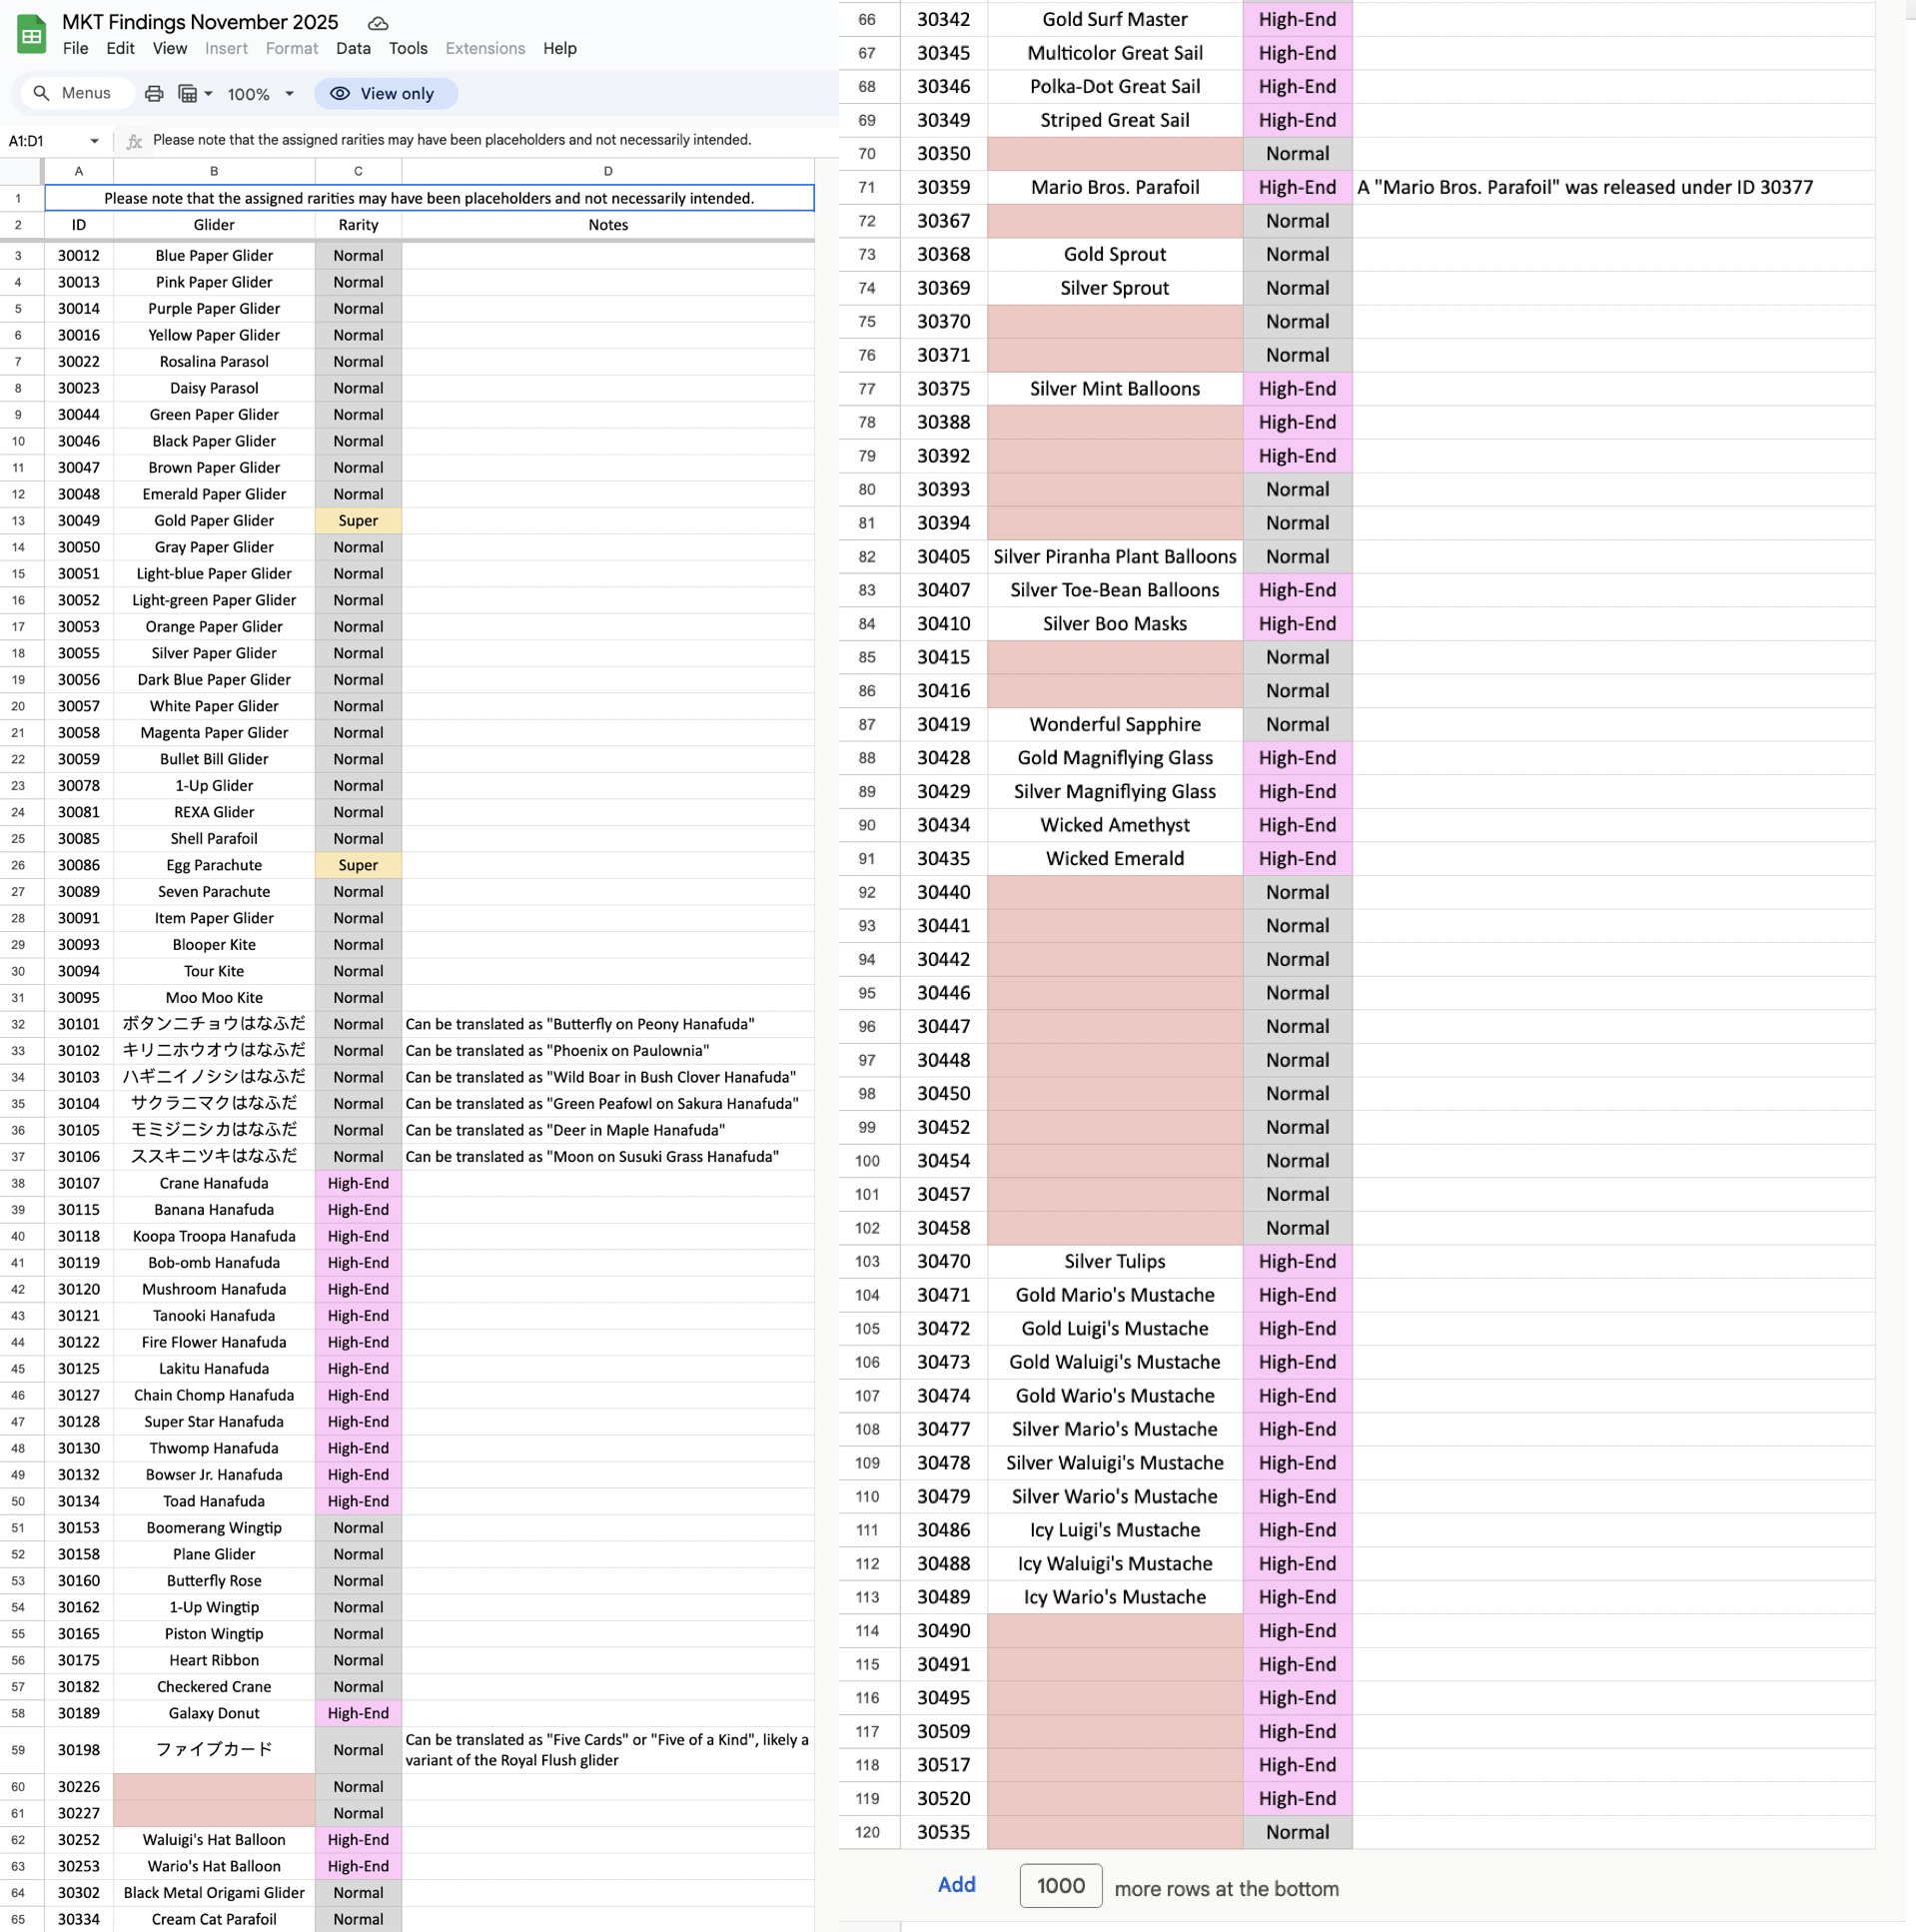Image resolution: width=1916 pixels, height=1932 pixels.
Task: Select the Silver Tulips cell
Action: click(x=1115, y=1261)
